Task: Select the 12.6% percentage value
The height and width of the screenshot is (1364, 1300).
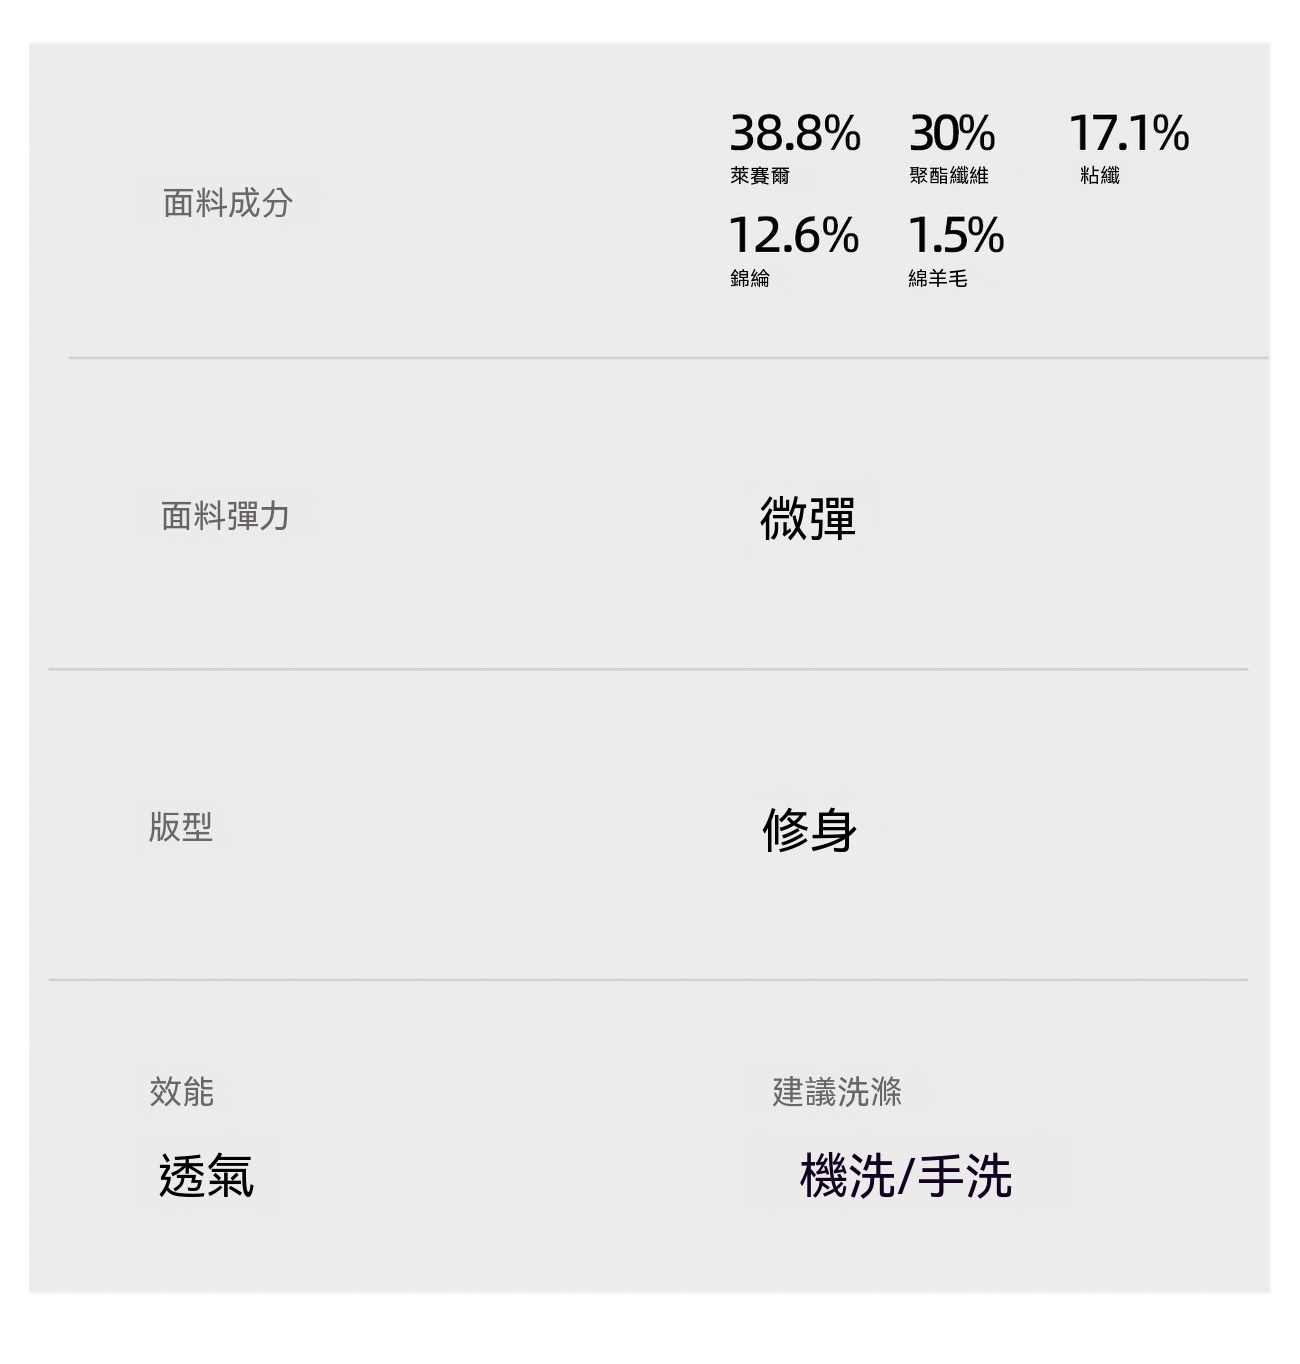Action: click(x=794, y=235)
